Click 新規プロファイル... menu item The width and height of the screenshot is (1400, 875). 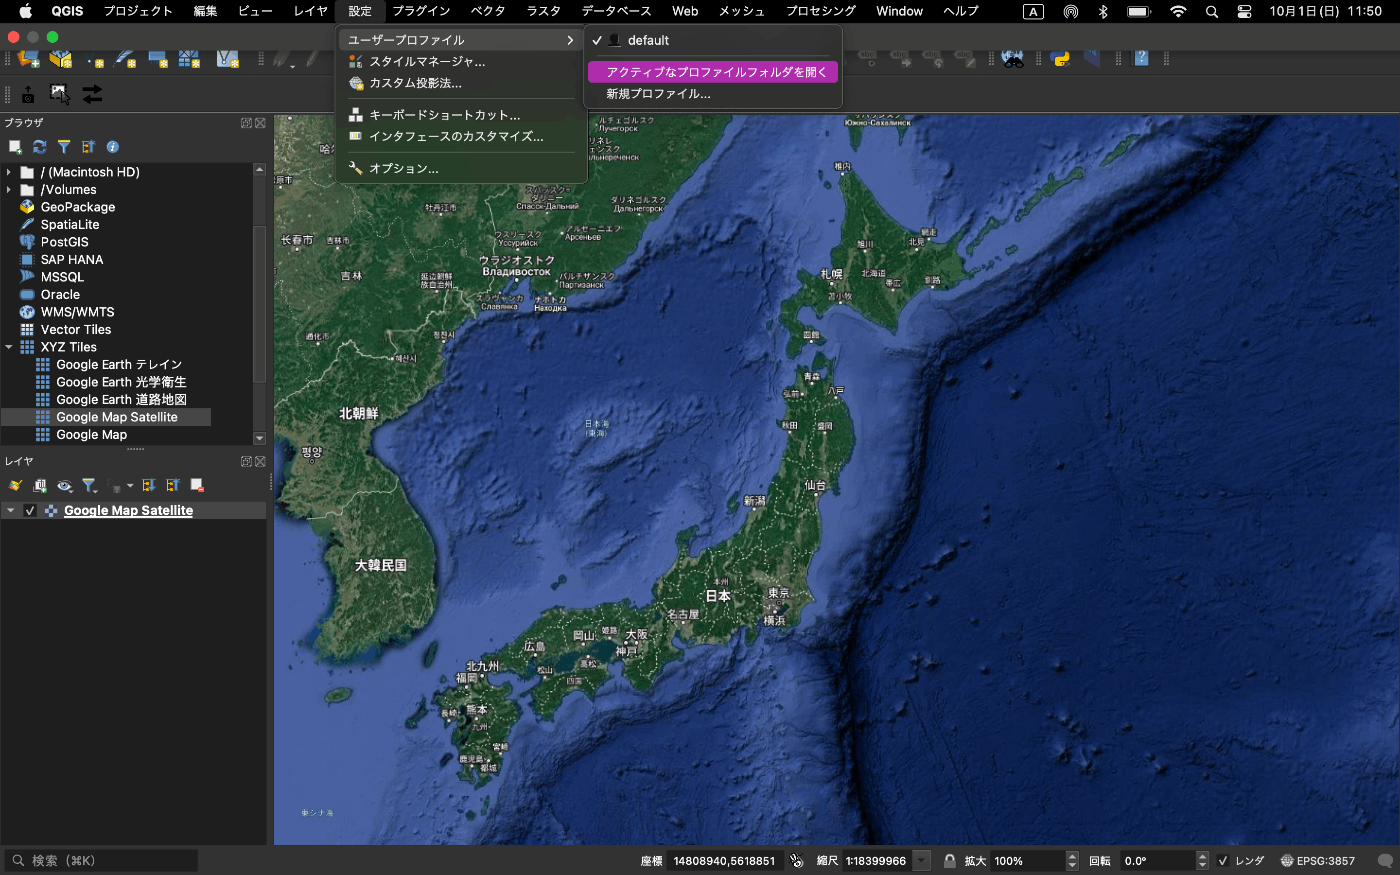[712, 94]
